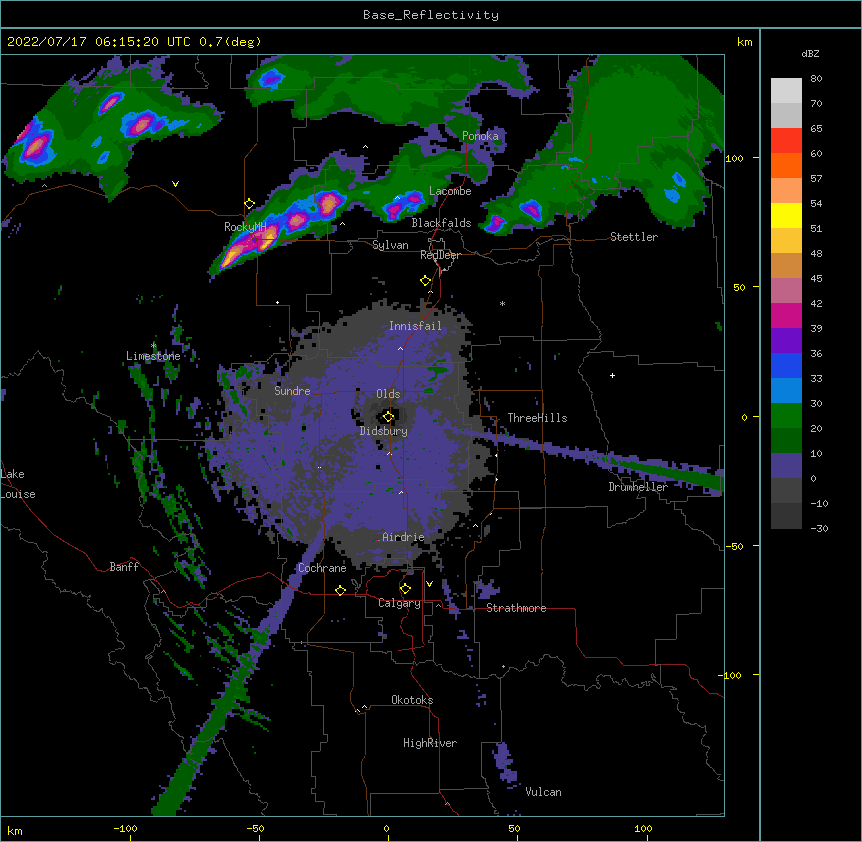
Task: Click the RockyMH town label
Action: (245, 227)
